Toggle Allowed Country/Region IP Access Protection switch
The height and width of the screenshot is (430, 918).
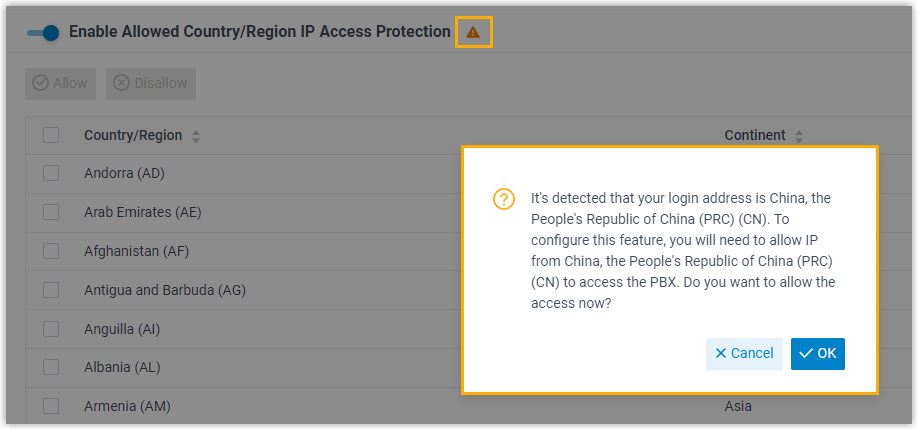pos(44,32)
